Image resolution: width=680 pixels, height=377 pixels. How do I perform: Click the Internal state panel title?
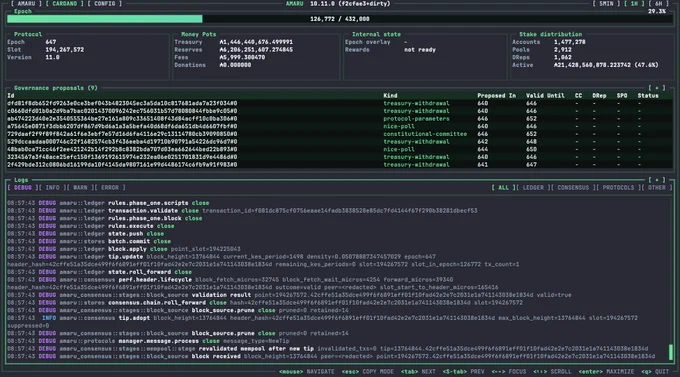point(376,34)
